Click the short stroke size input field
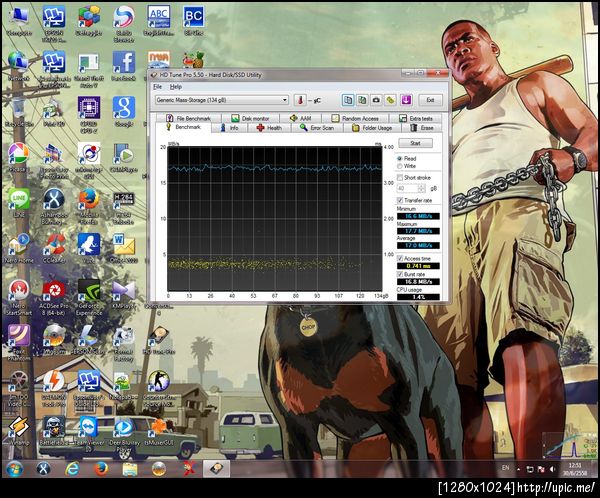 (x=407, y=188)
